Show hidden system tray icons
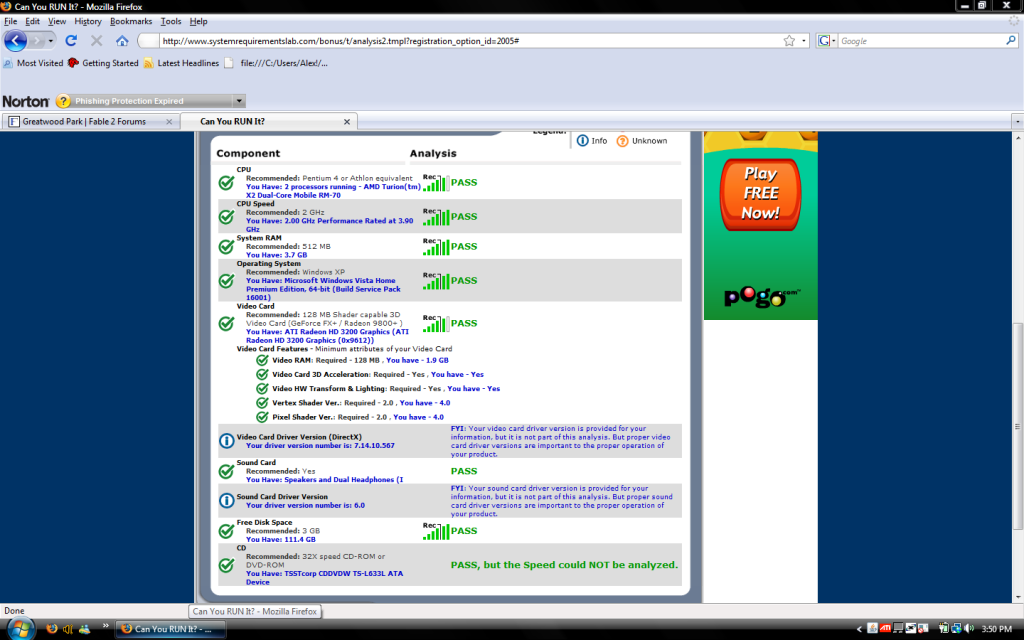1024x640 pixels. [x=859, y=629]
